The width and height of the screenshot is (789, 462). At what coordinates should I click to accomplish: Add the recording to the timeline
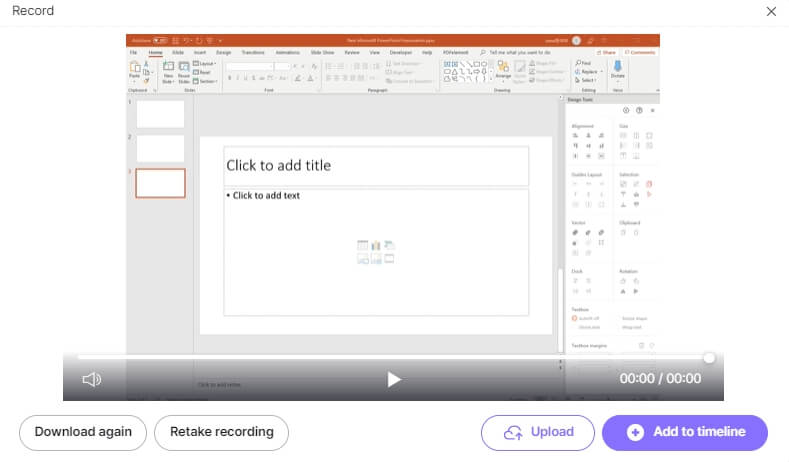tap(685, 432)
